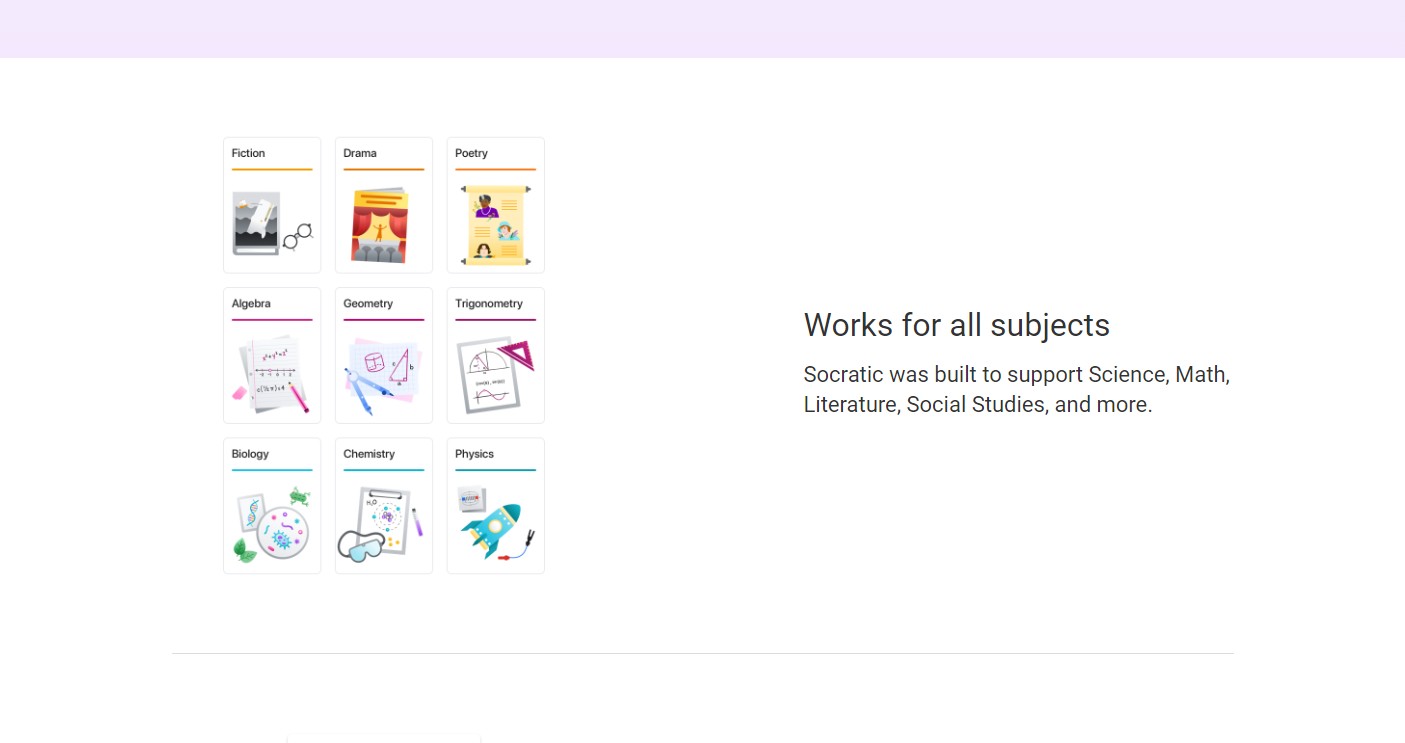Click the 'Socratic was built to support' paragraph
Image resolution: width=1405 pixels, height=743 pixels.
point(1017,389)
